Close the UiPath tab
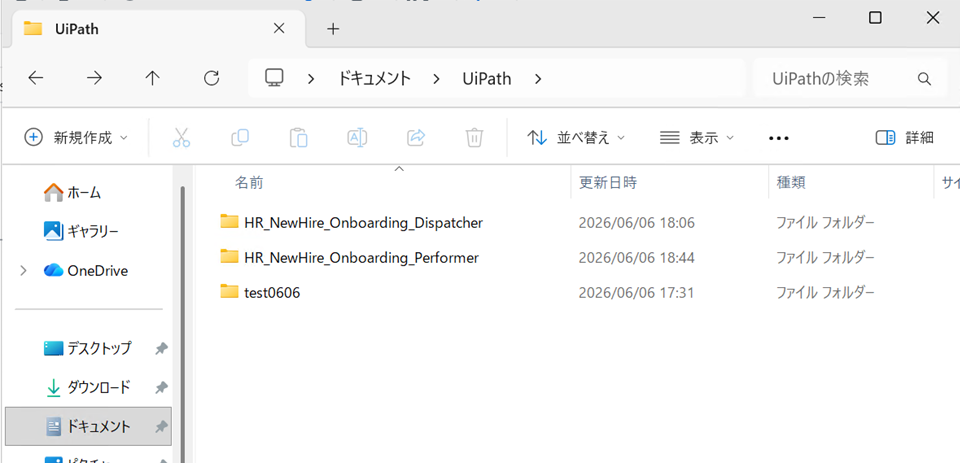This screenshot has width=960, height=463. coord(279,28)
